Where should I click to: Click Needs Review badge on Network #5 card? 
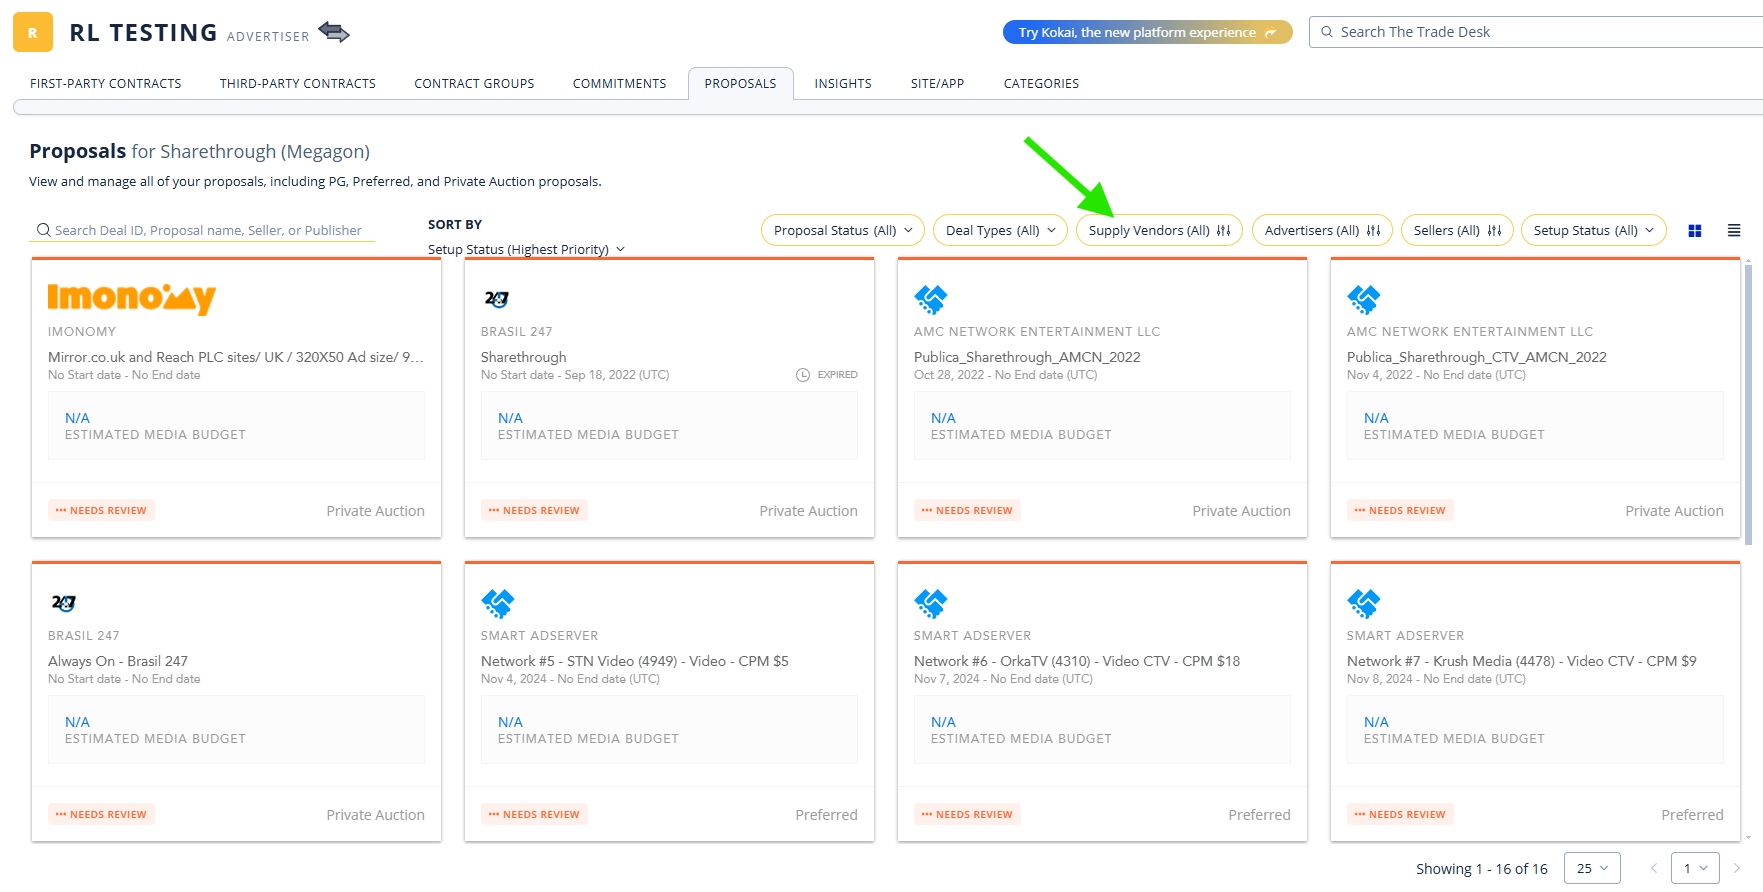[x=534, y=814]
